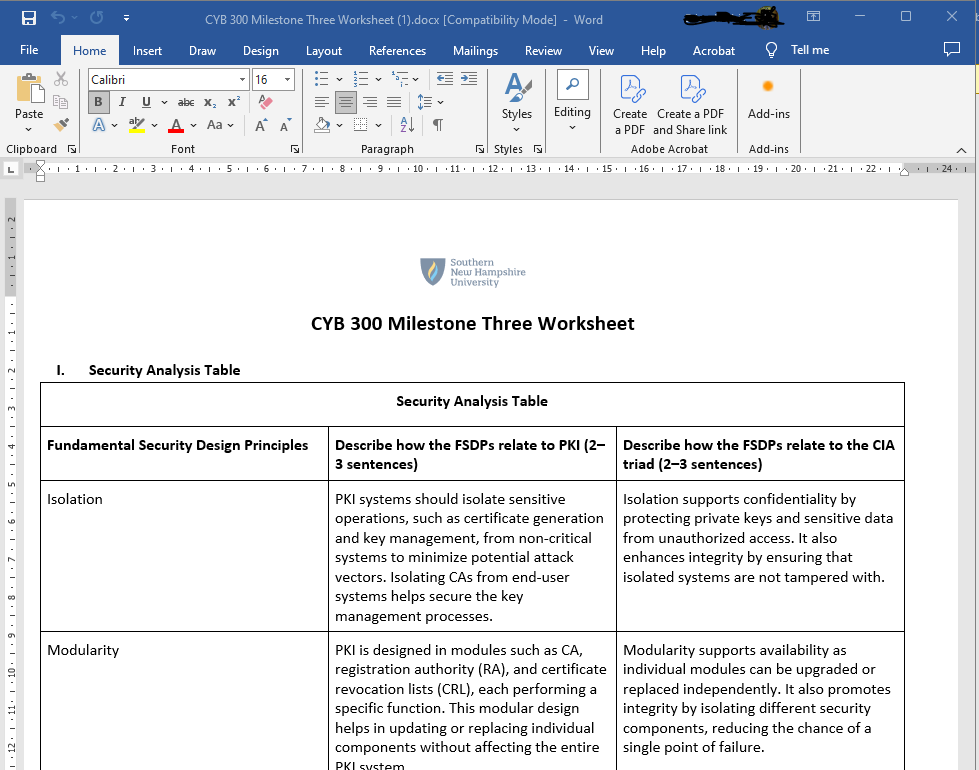Image resolution: width=979 pixels, height=770 pixels.
Task: Open font color dropdown arrow
Action: click(194, 125)
